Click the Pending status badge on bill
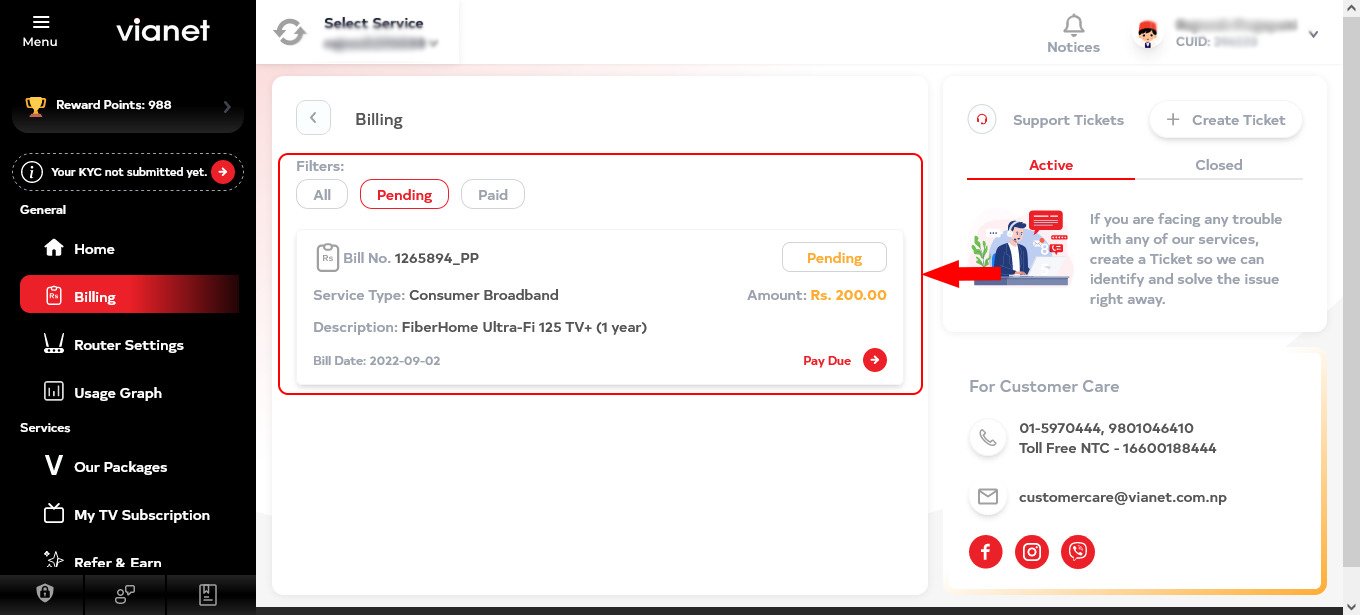This screenshot has width=1360, height=615. point(834,257)
